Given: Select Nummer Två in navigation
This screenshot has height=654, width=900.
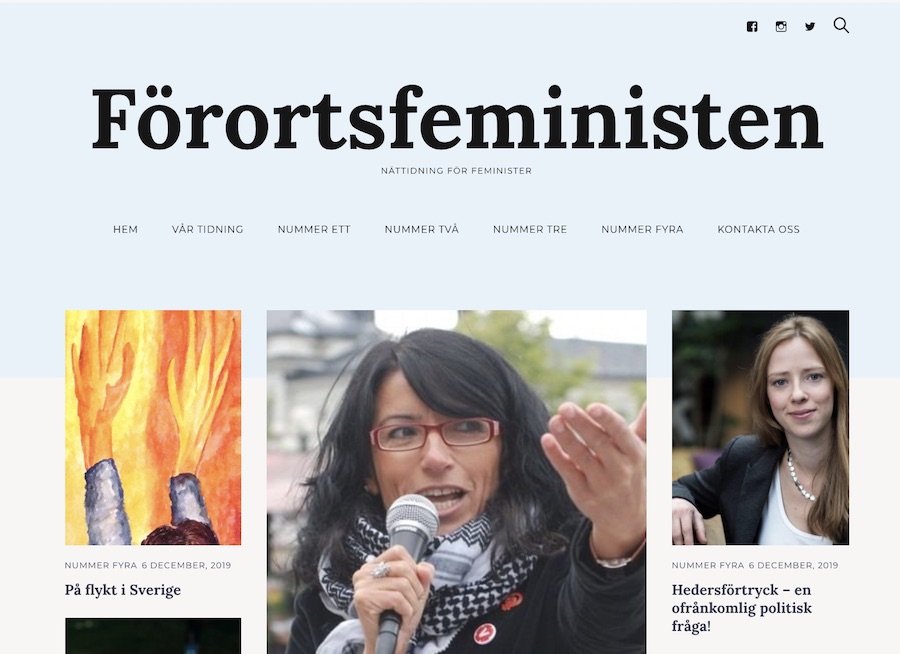Looking at the screenshot, I should (422, 229).
